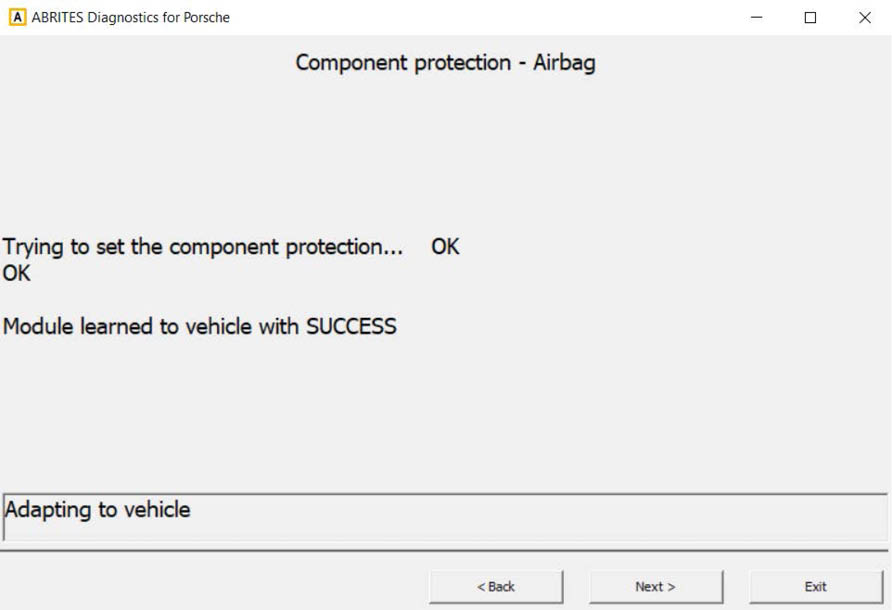
Task: Go back to the previous wizard step
Action: point(496,587)
